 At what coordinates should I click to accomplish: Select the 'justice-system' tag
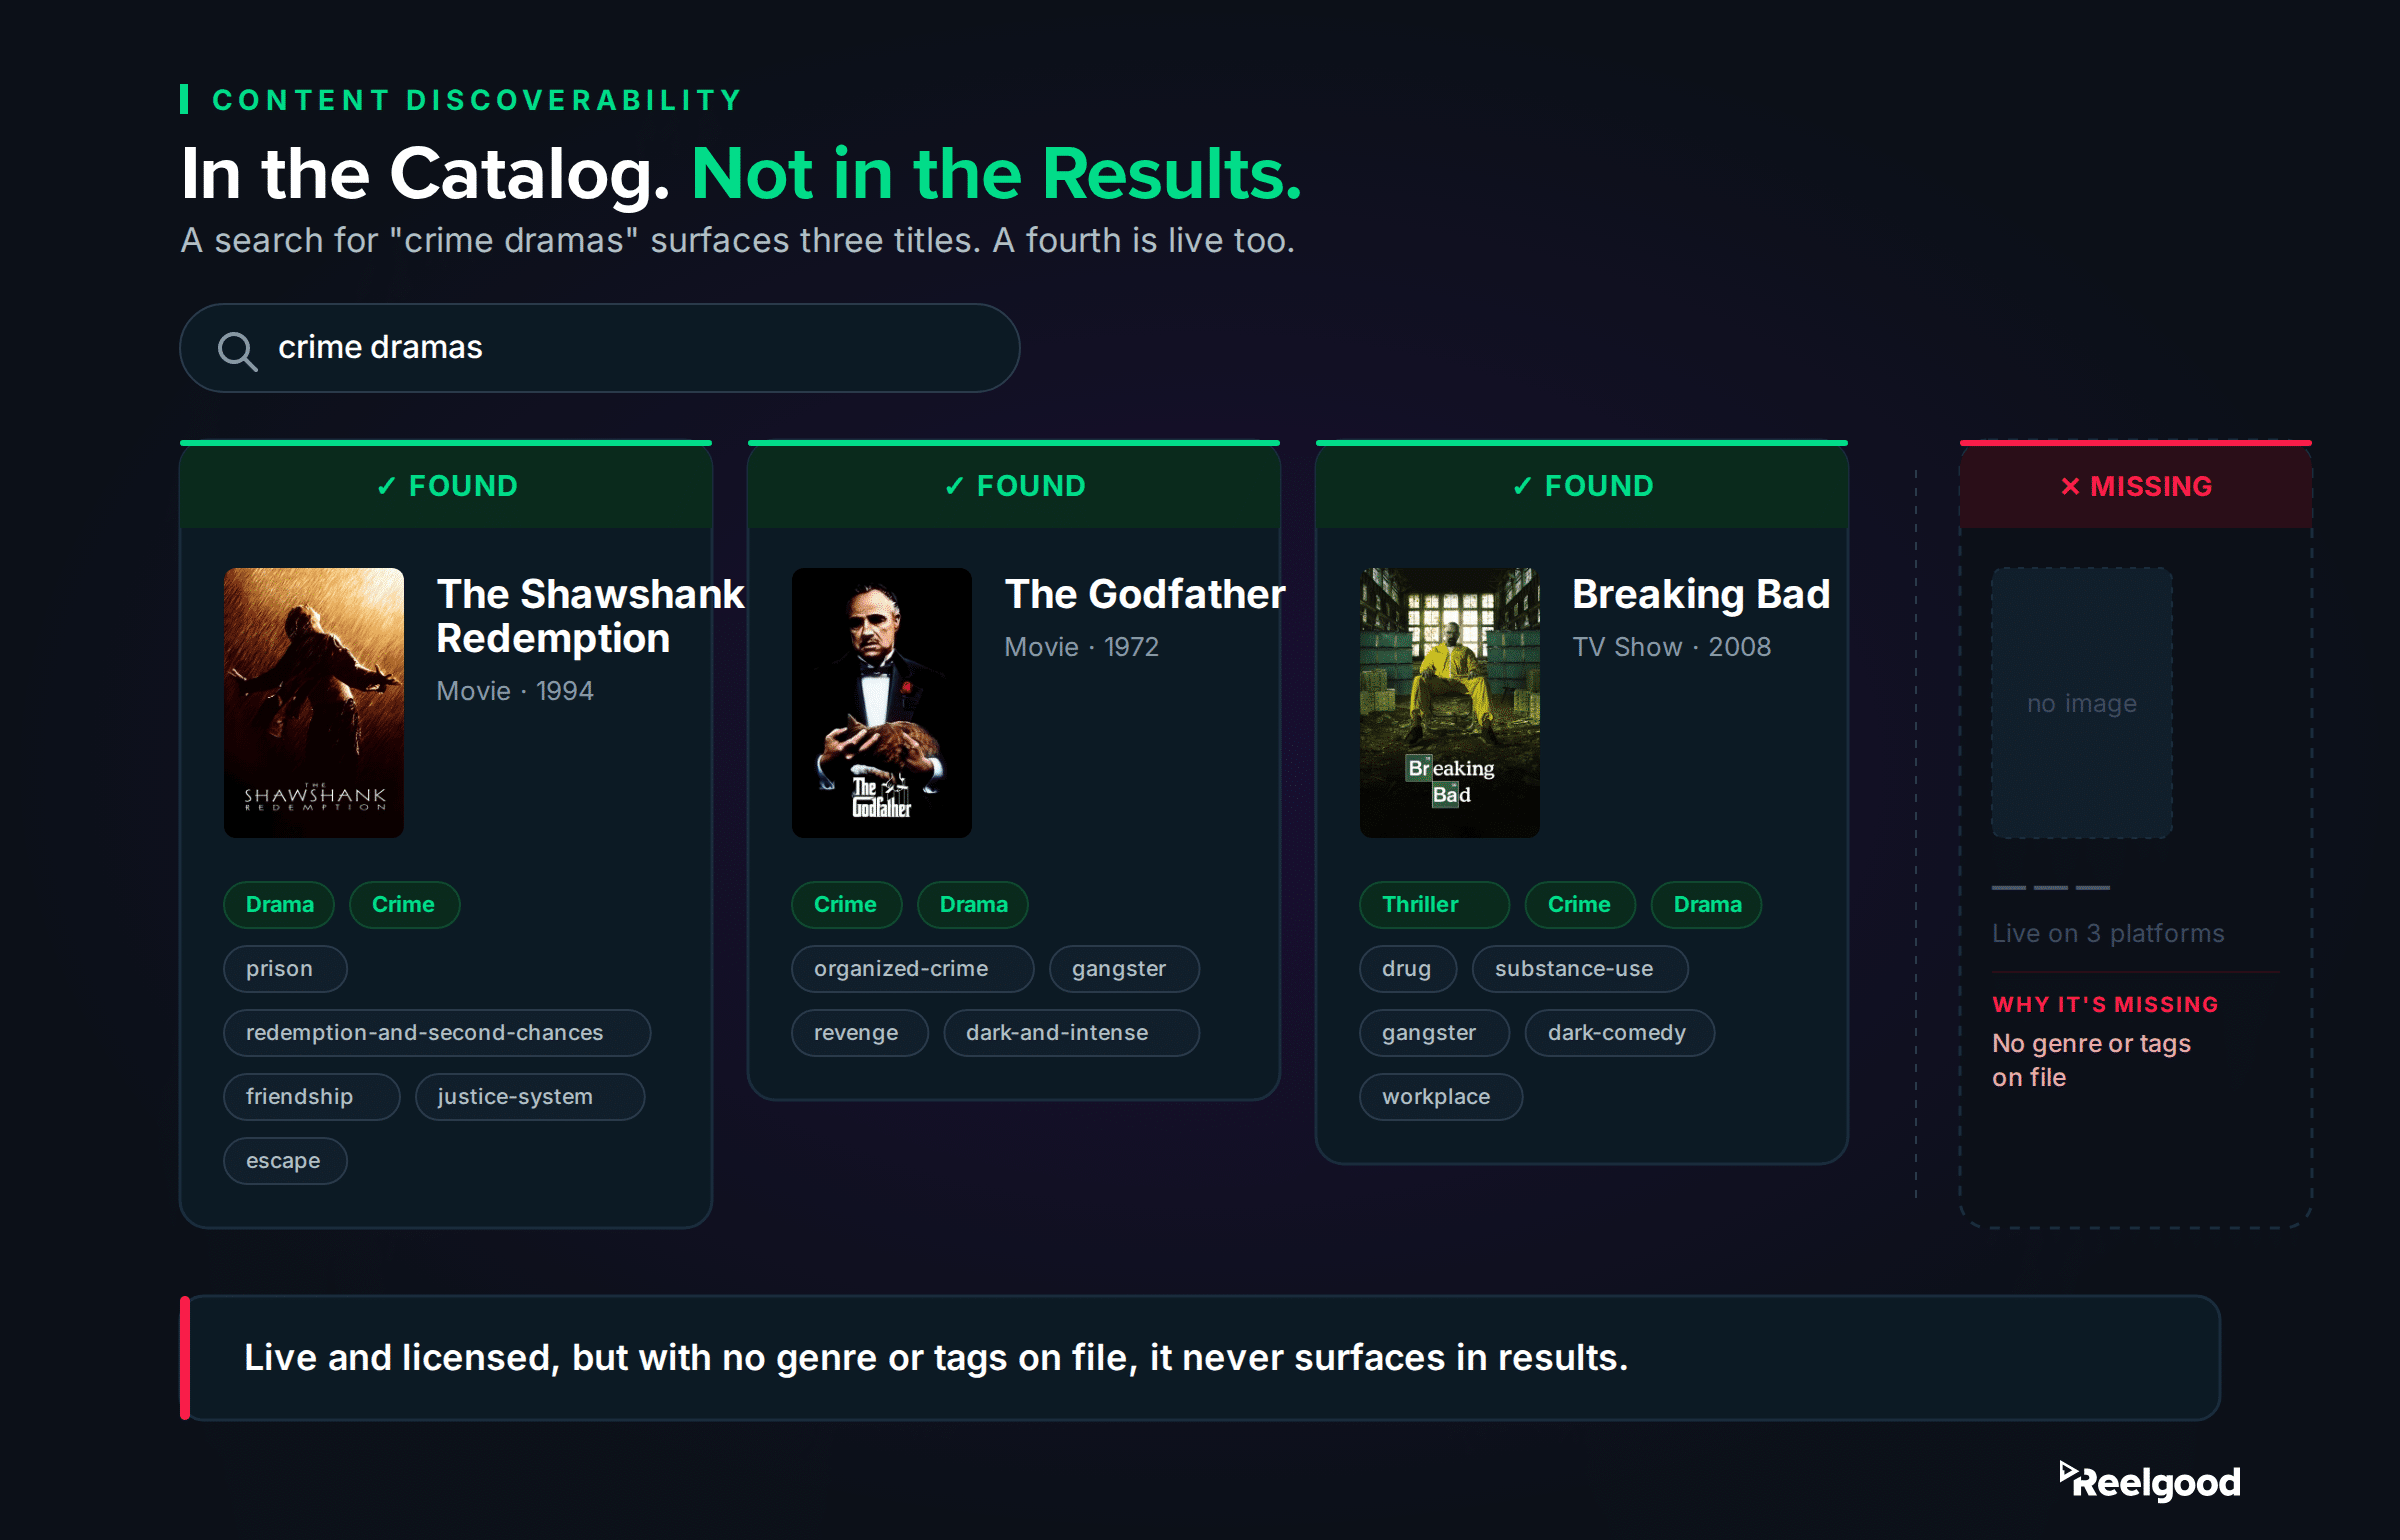coord(530,1097)
